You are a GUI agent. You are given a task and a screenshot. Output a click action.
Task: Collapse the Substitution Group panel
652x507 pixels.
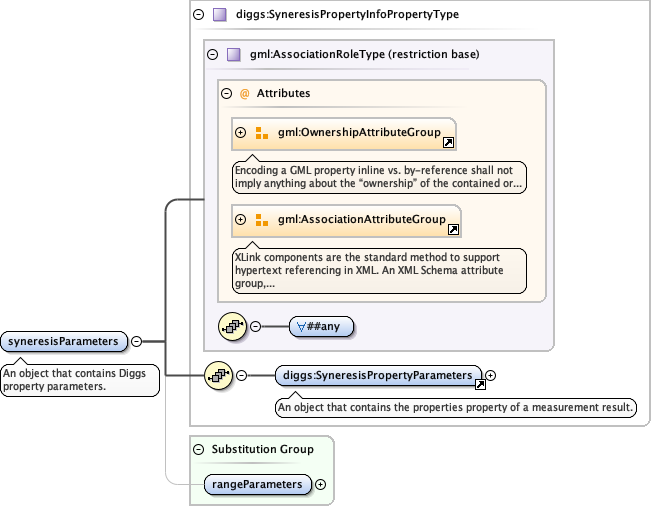[x=198, y=449]
